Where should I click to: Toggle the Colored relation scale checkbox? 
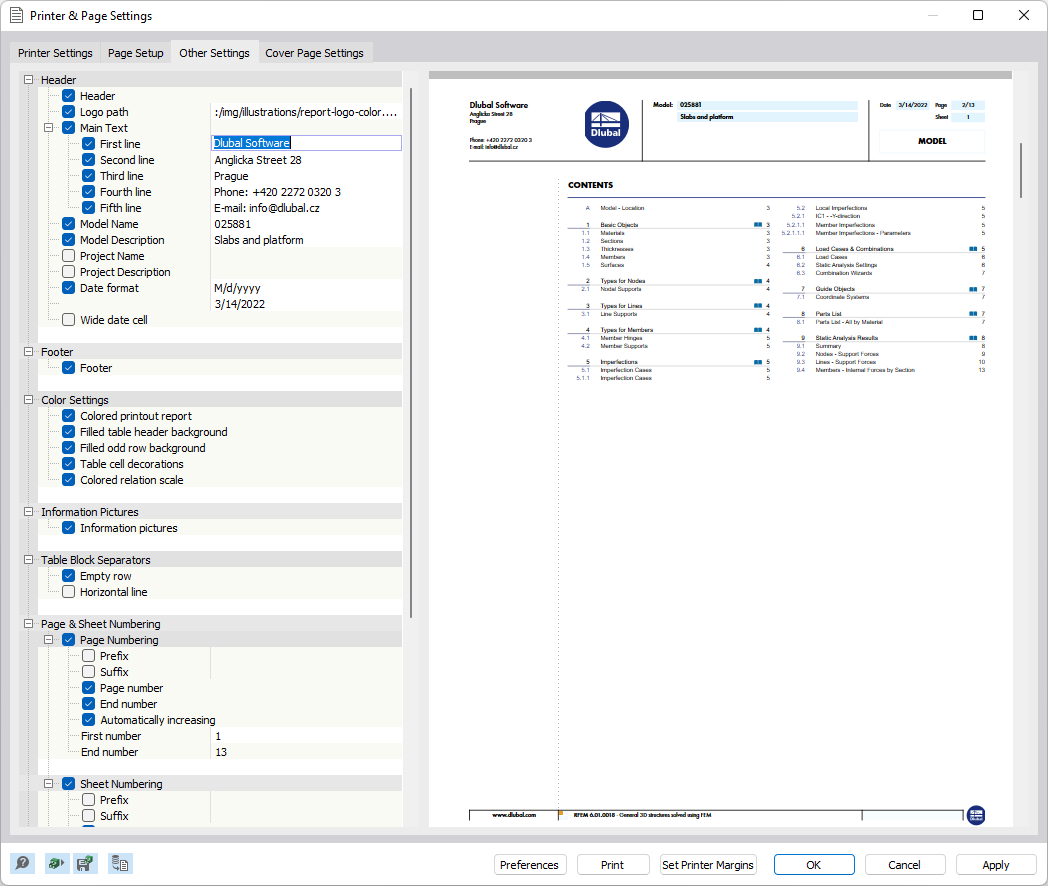point(69,480)
